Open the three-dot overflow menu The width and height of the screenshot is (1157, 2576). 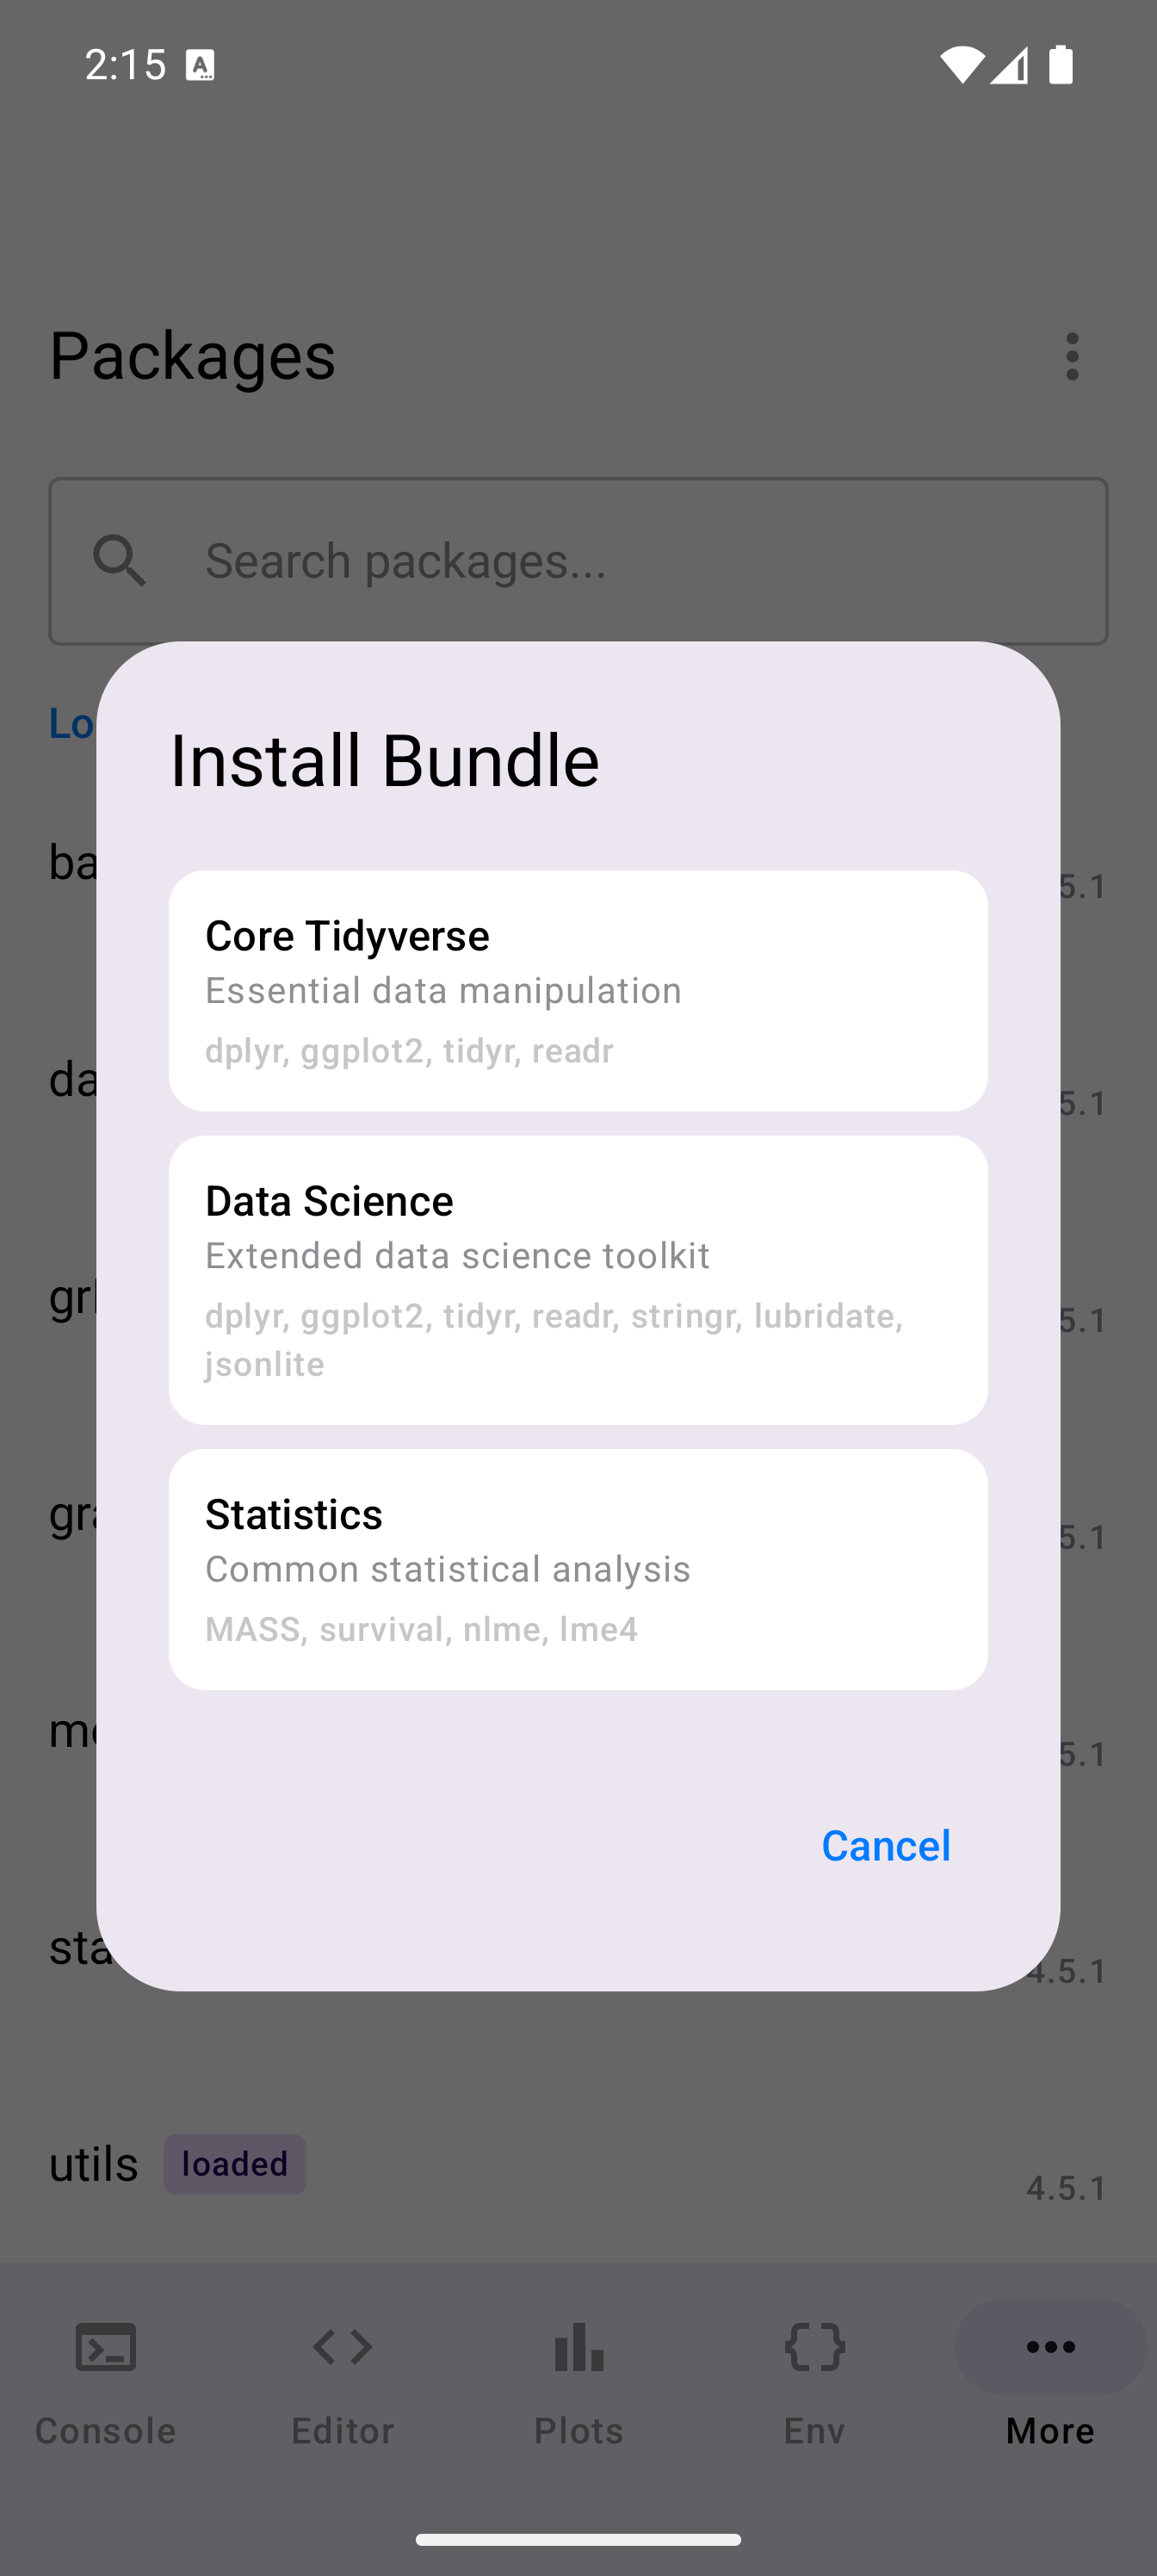click(1072, 357)
